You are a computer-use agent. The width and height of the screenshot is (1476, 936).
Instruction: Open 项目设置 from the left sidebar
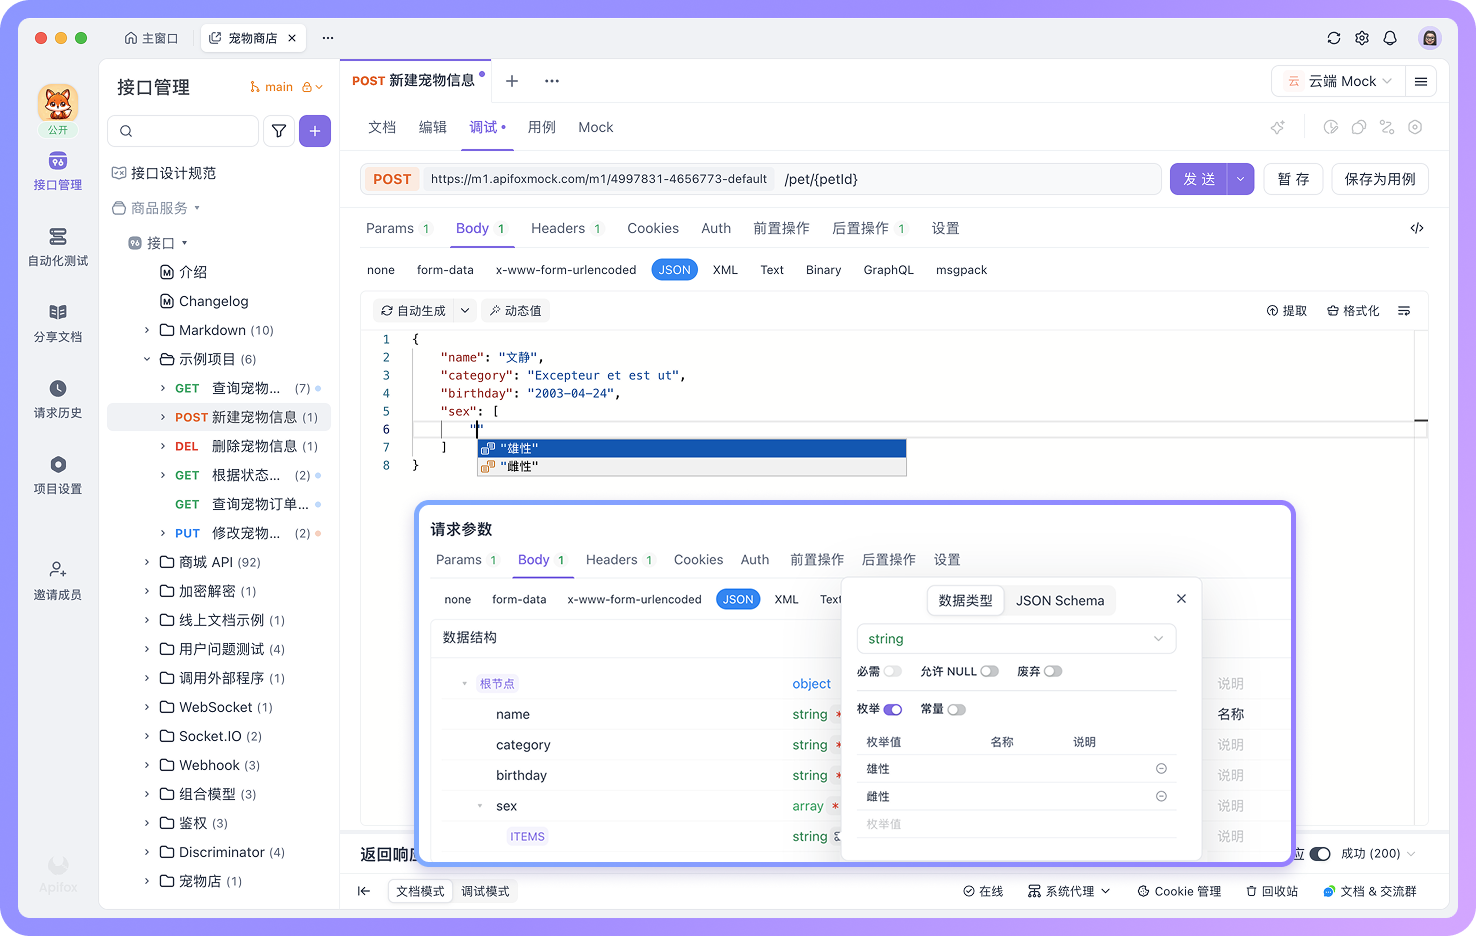tap(57, 473)
